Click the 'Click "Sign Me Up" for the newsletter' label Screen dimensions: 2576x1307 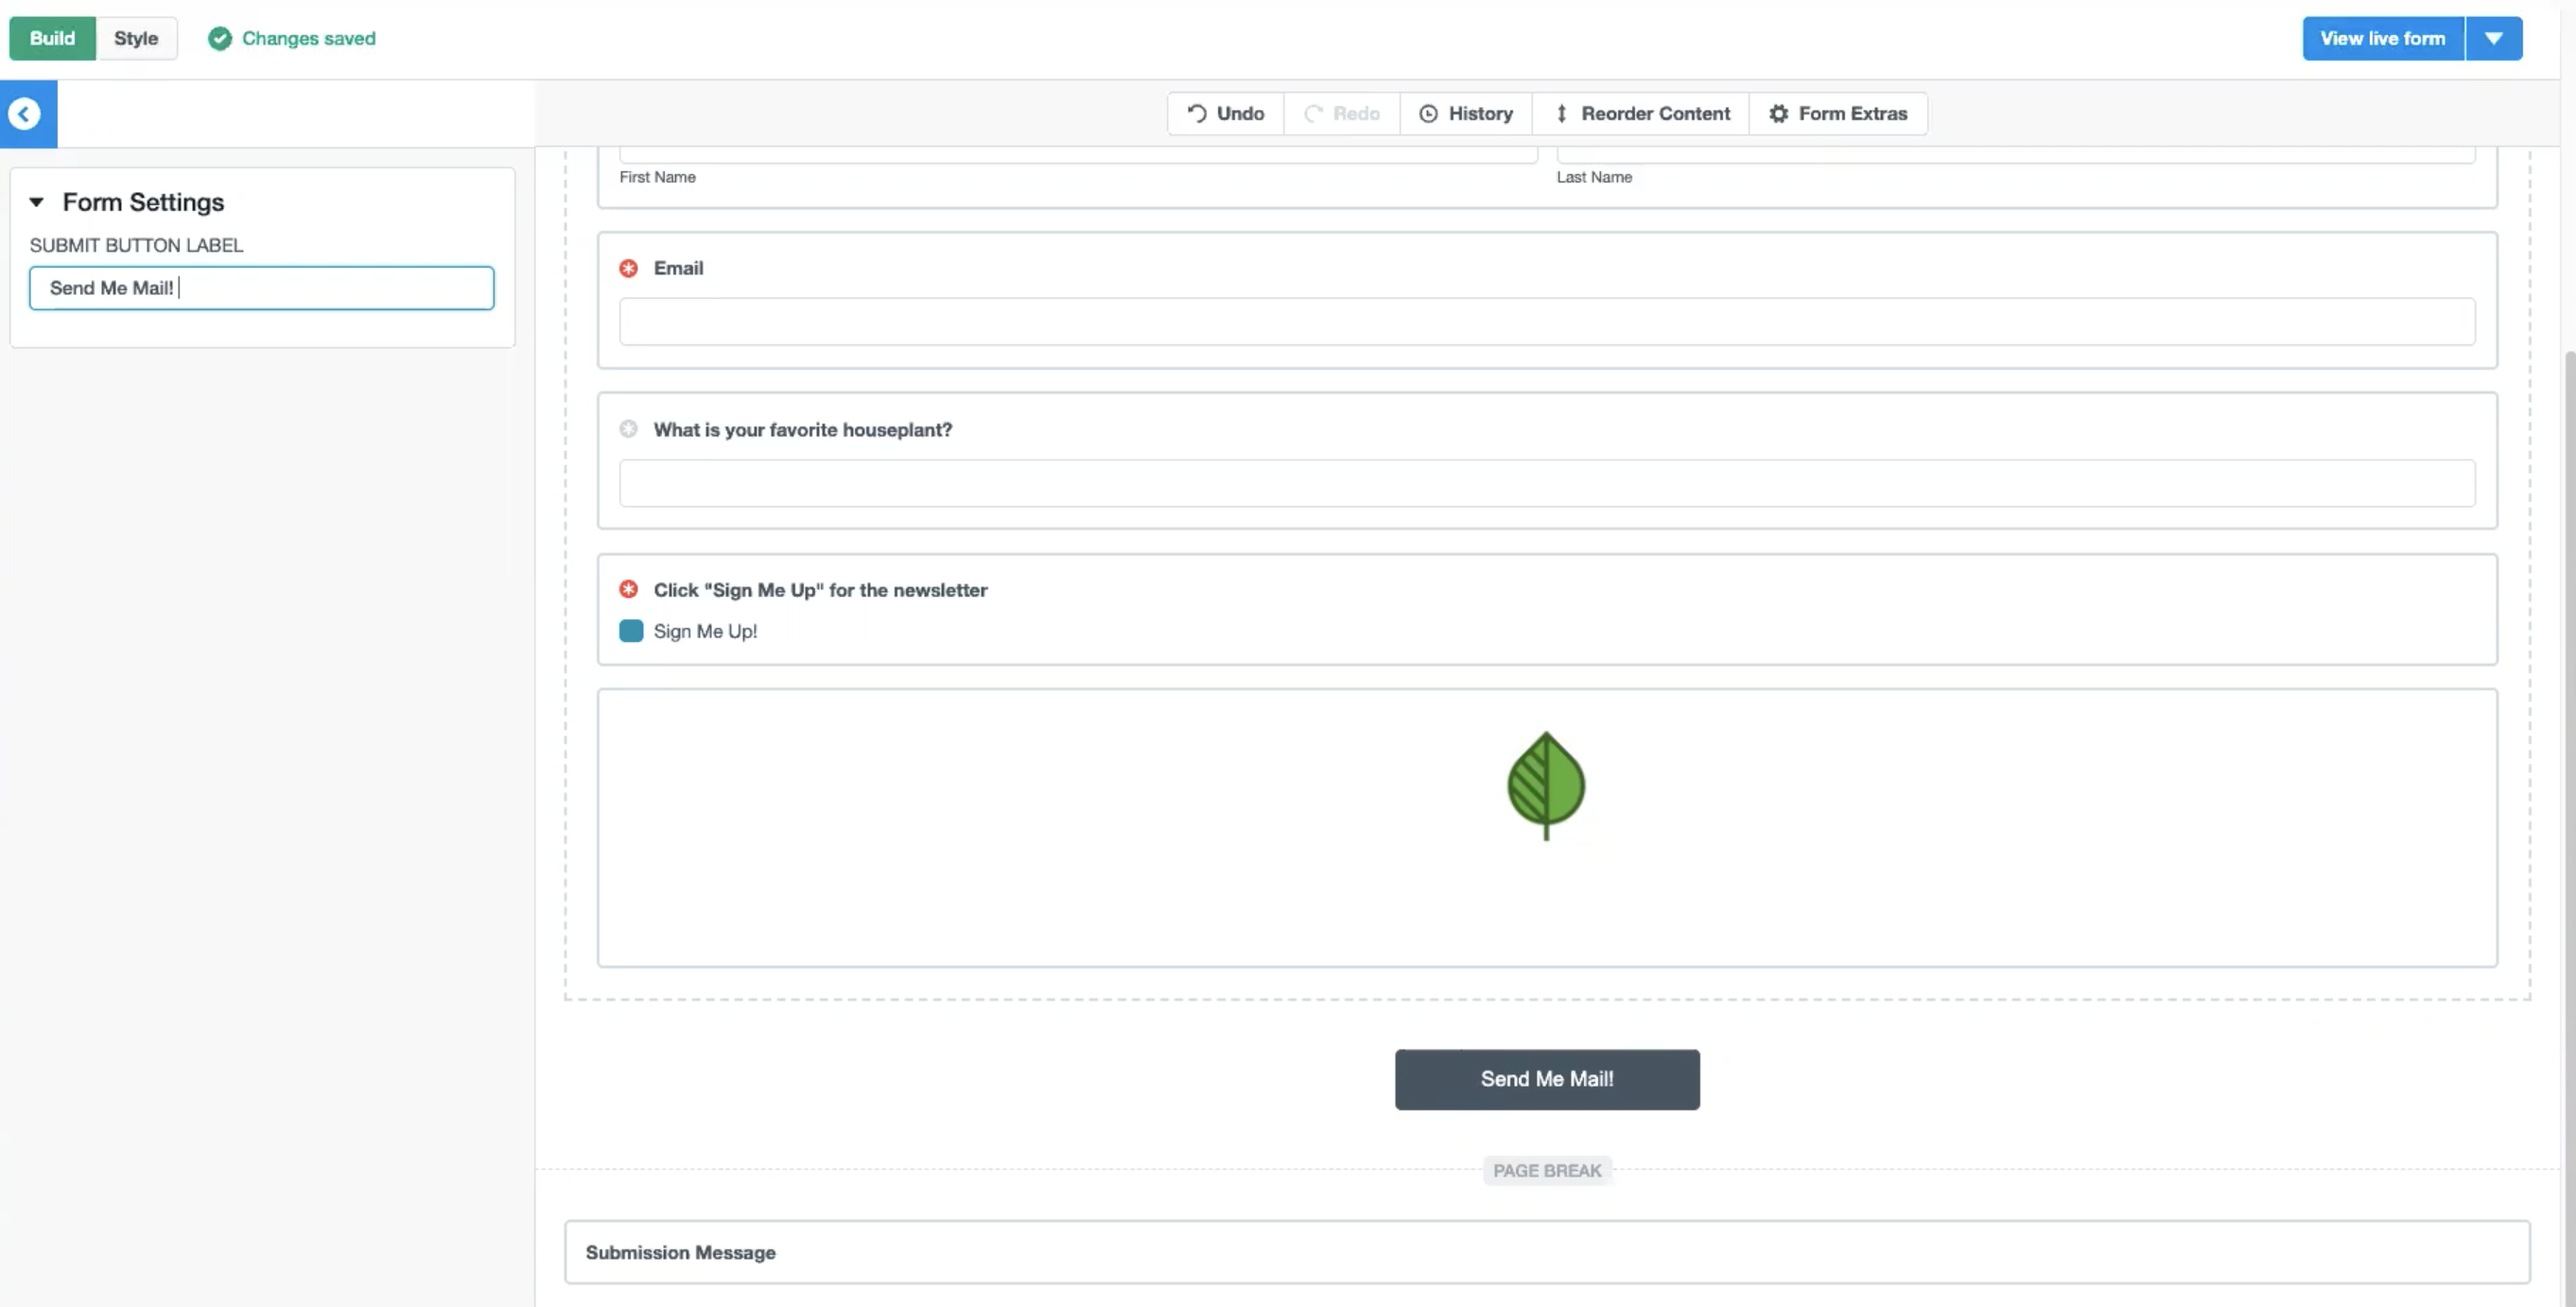tap(820, 590)
